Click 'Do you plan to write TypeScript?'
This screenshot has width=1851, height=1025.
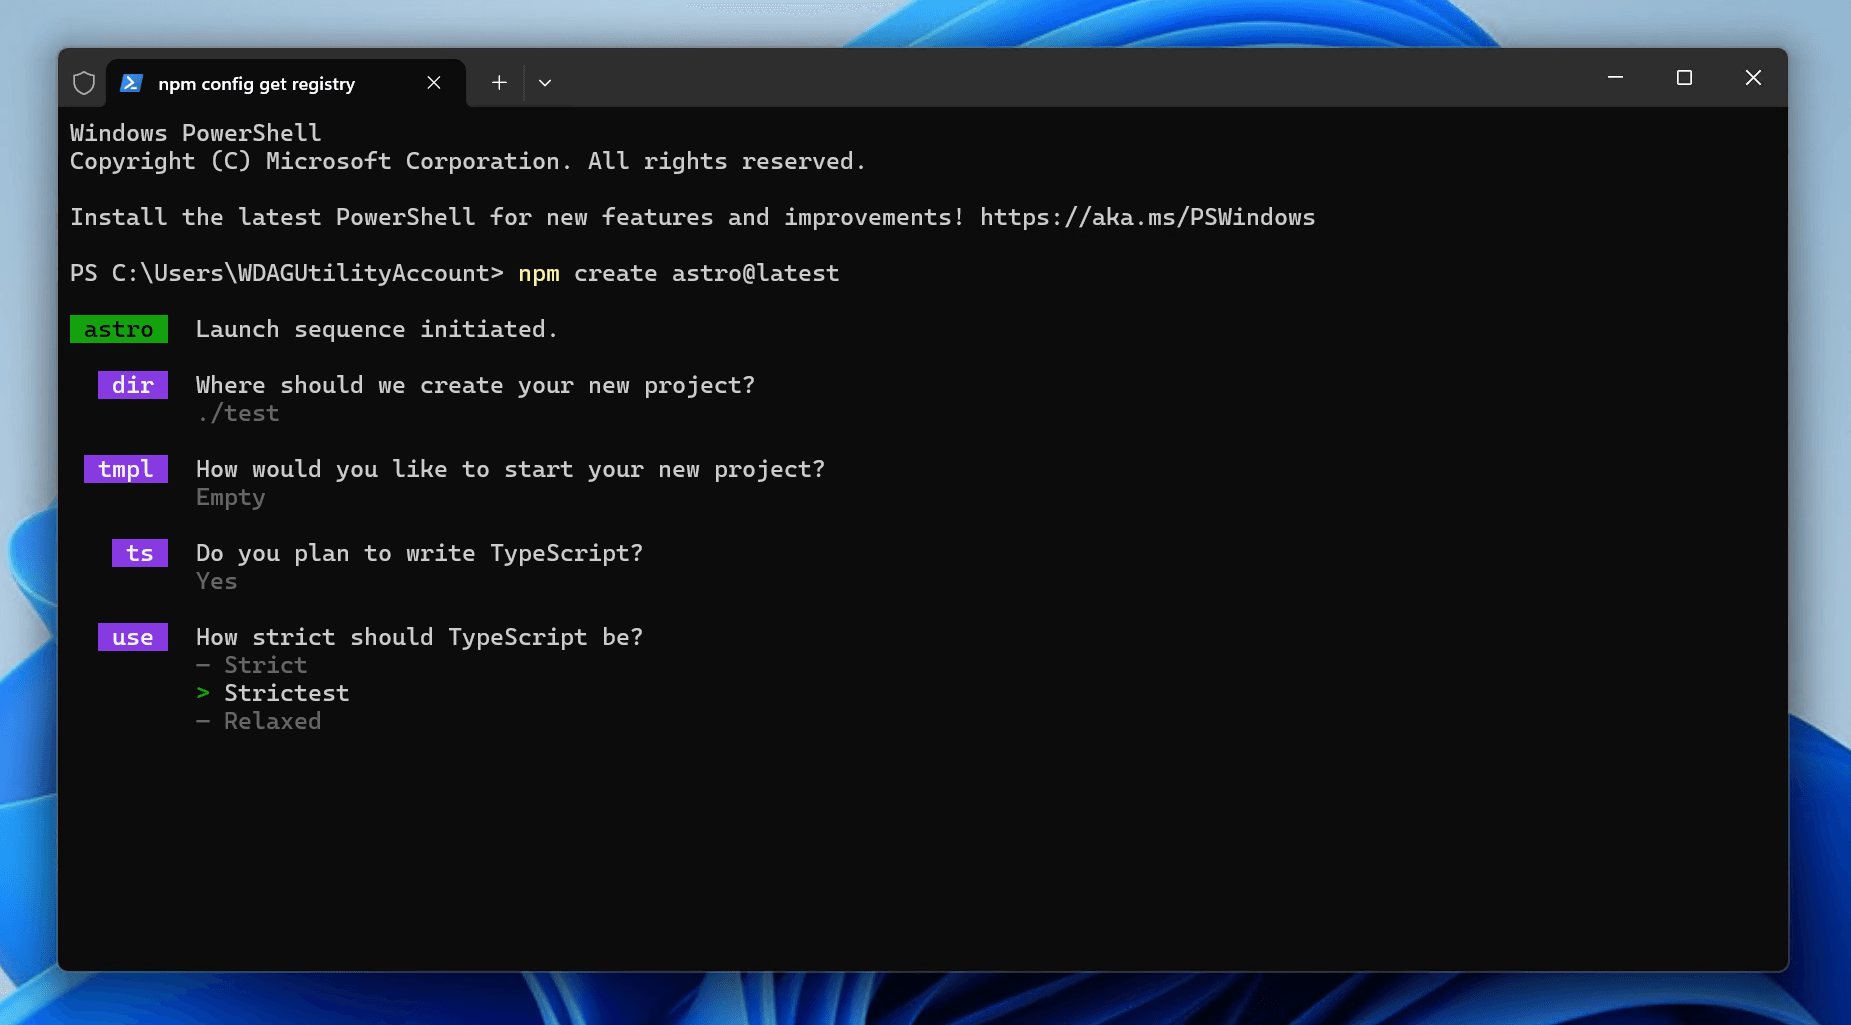pyautogui.click(x=420, y=553)
